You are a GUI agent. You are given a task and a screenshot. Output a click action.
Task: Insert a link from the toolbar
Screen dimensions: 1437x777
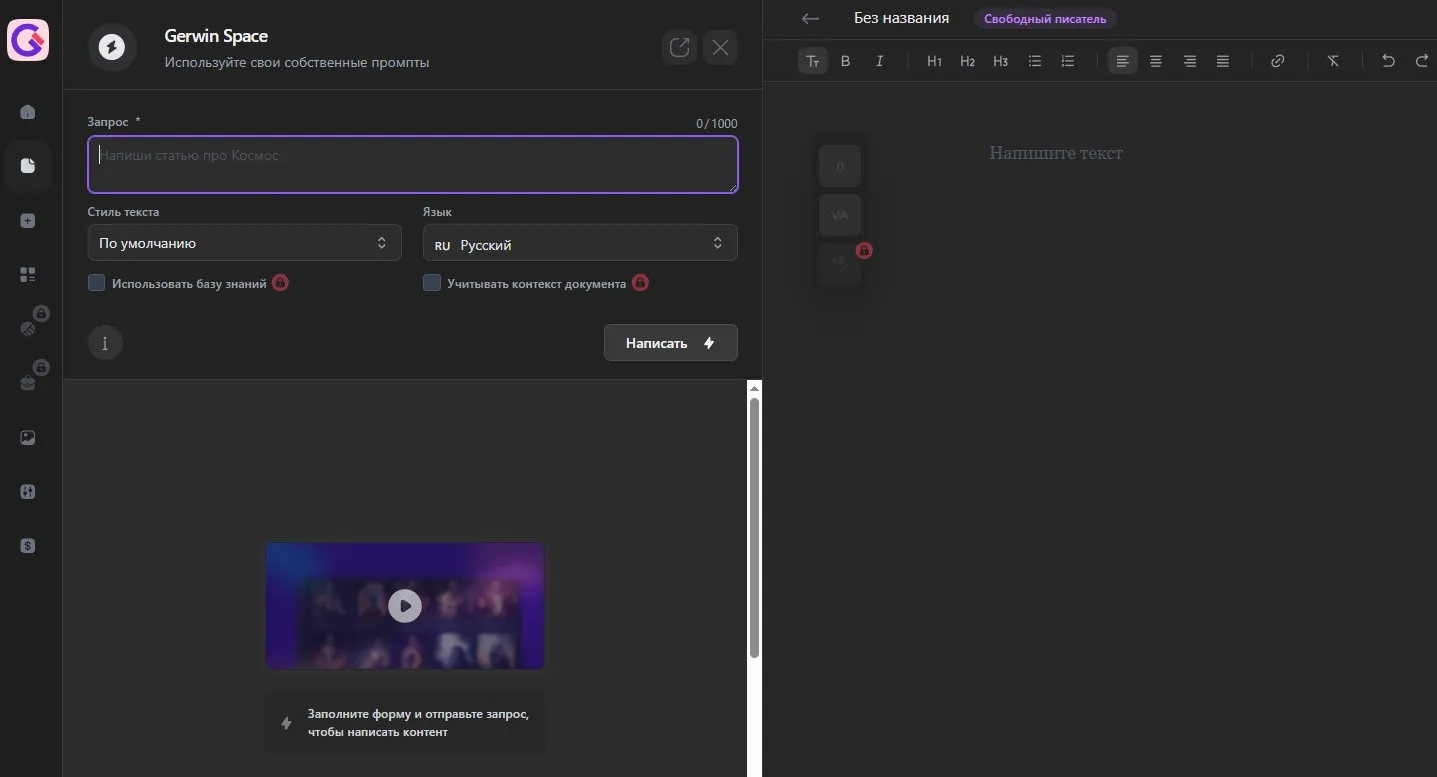[1277, 61]
